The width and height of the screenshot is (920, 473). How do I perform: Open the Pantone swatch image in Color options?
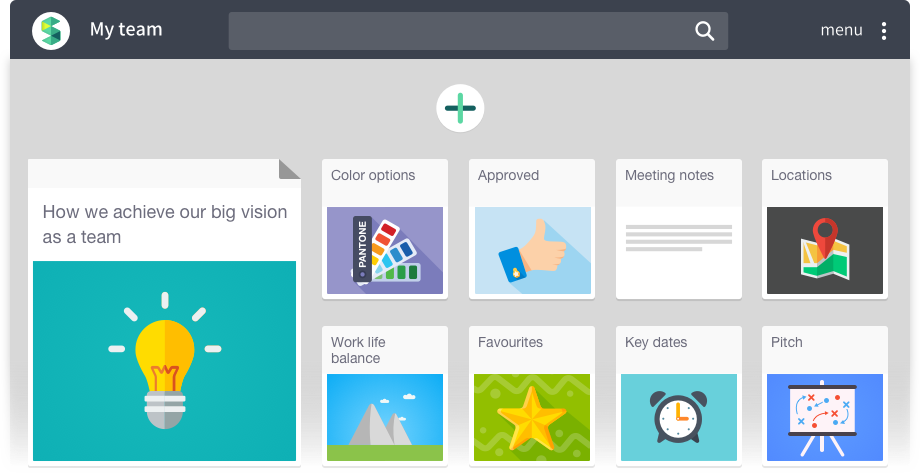(x=385, y=251)
